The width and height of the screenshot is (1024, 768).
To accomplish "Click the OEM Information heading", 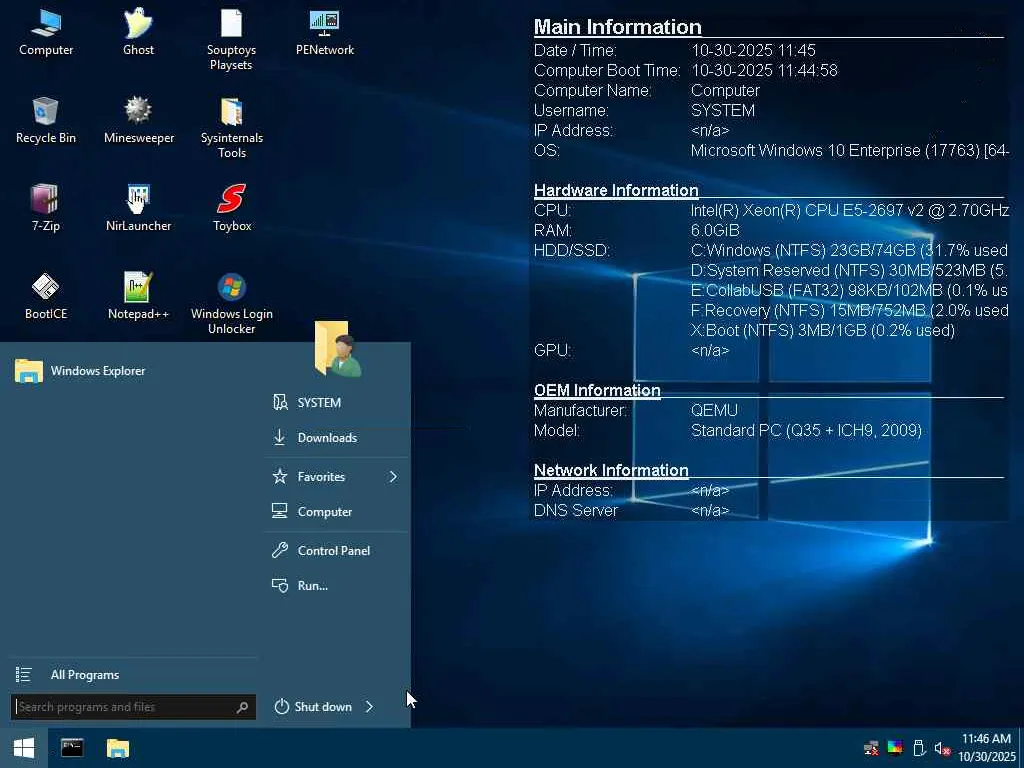I will point(597,391).
